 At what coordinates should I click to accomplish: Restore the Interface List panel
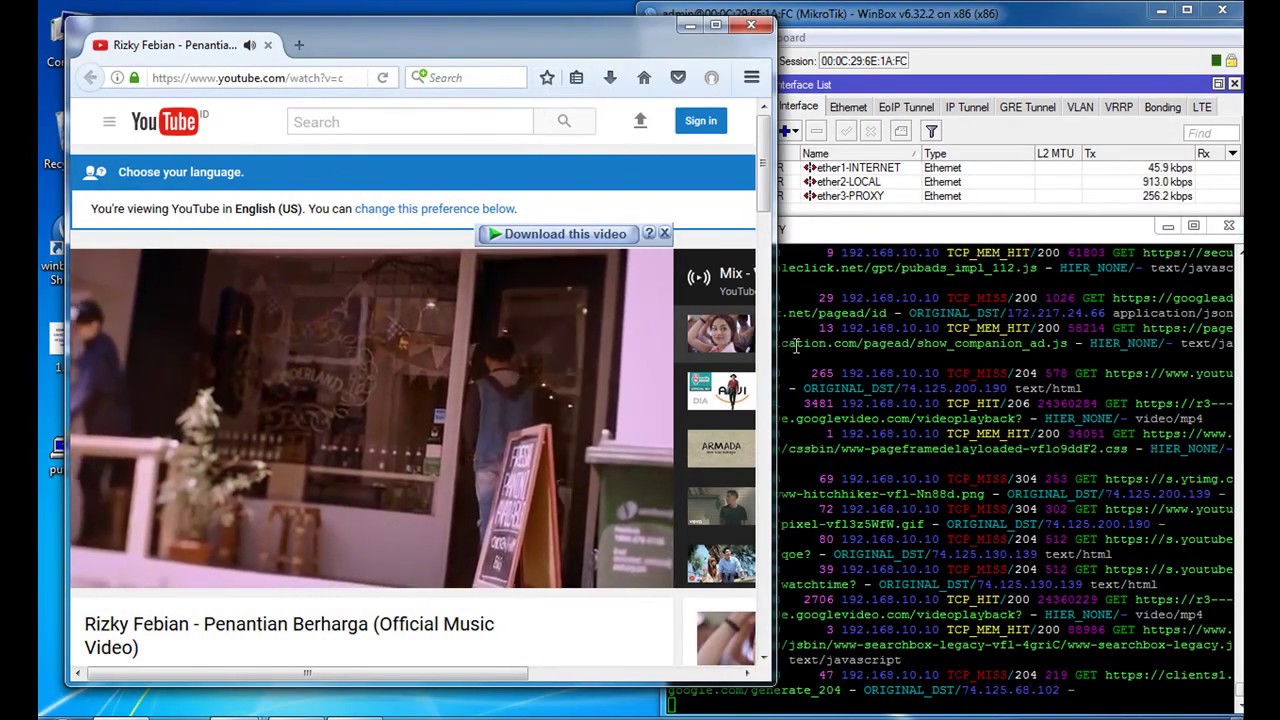[x=1218, y=84]
